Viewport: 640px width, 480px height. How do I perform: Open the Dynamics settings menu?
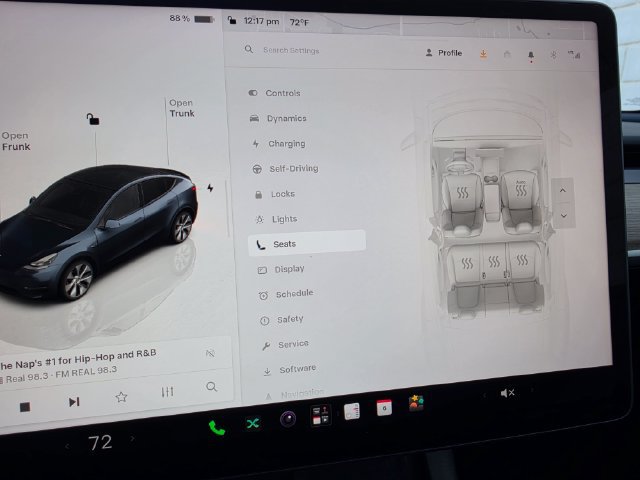[x=278, y=118]
